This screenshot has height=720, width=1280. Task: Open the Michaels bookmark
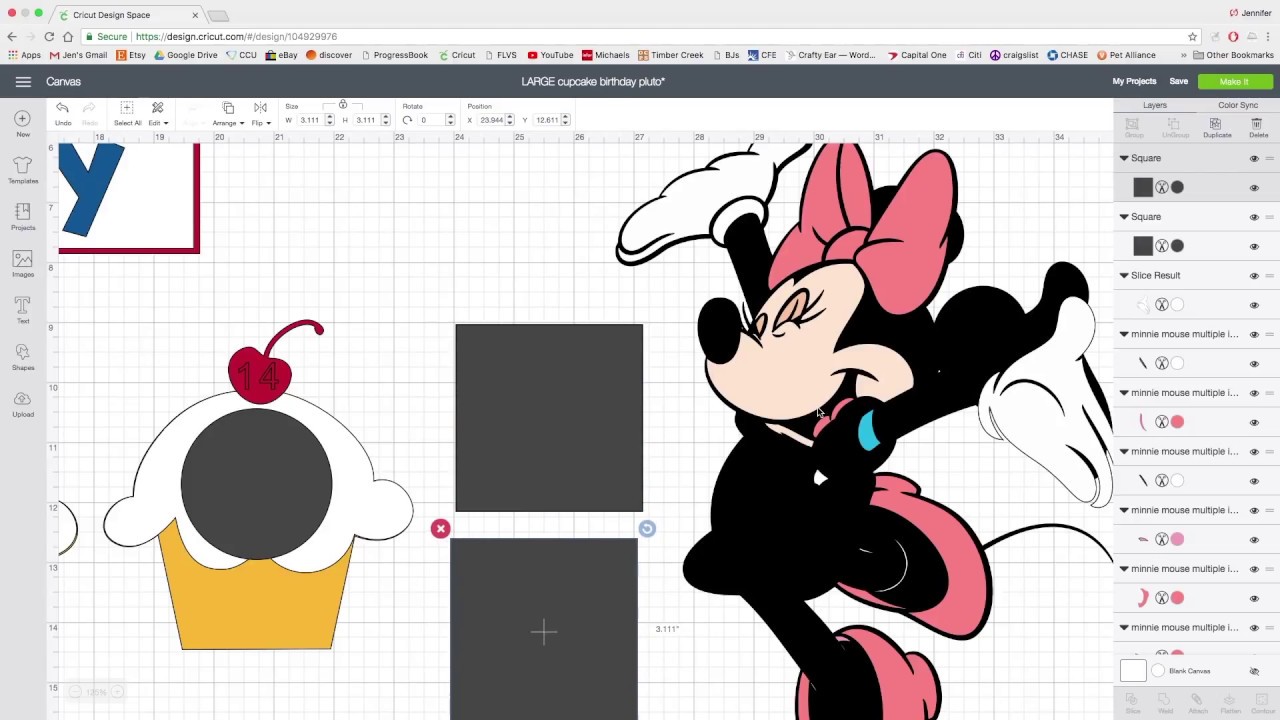click(x=606, y=55)
